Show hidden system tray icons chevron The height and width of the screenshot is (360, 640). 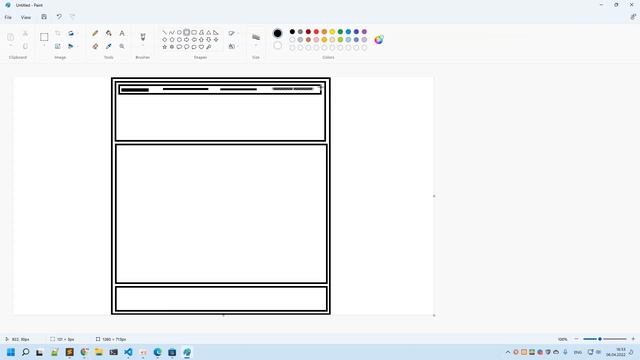pos(508,352)
